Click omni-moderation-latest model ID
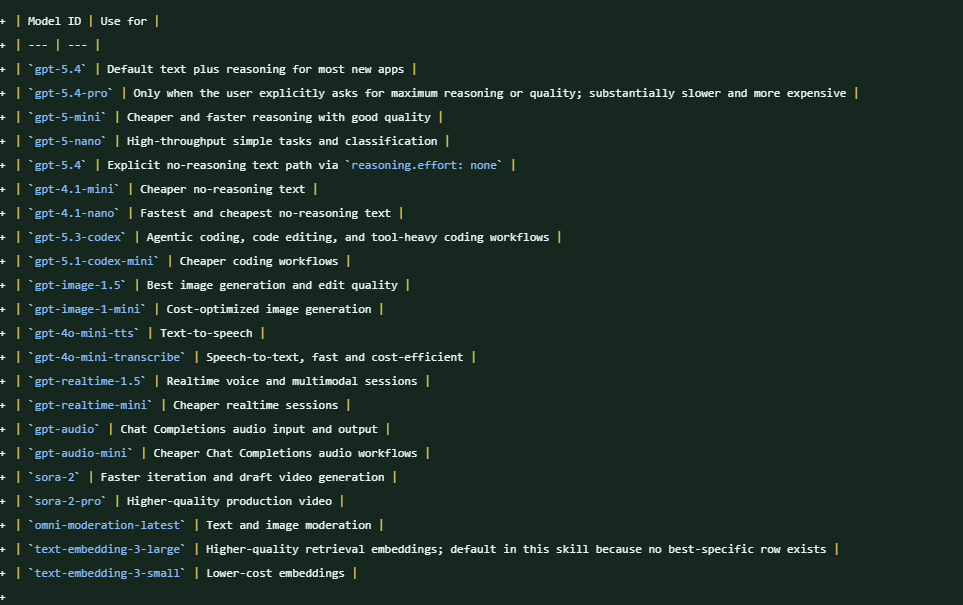Viewport: 963px width, 605px height. click(107, 525)
